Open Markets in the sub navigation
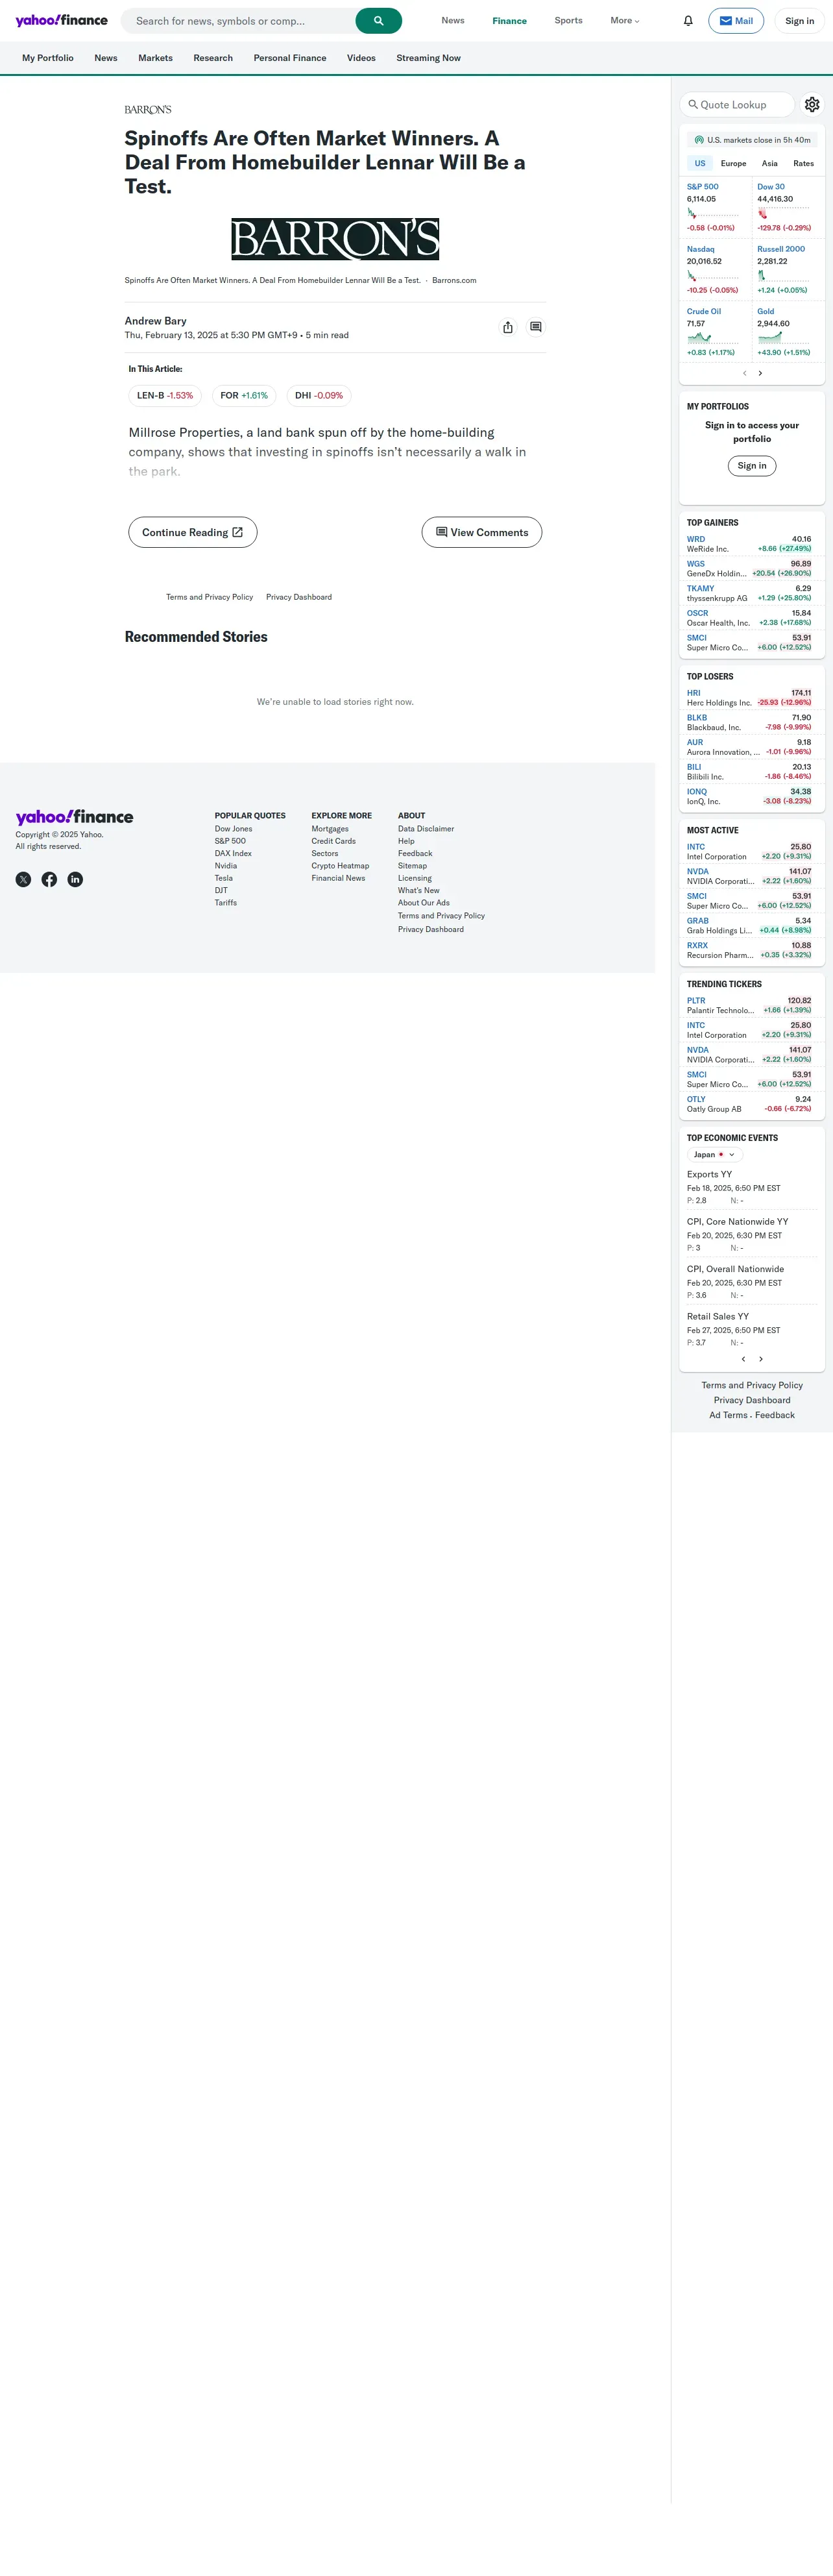Image resolution: width=833 pixels, height=2576 pixels. 155,58
